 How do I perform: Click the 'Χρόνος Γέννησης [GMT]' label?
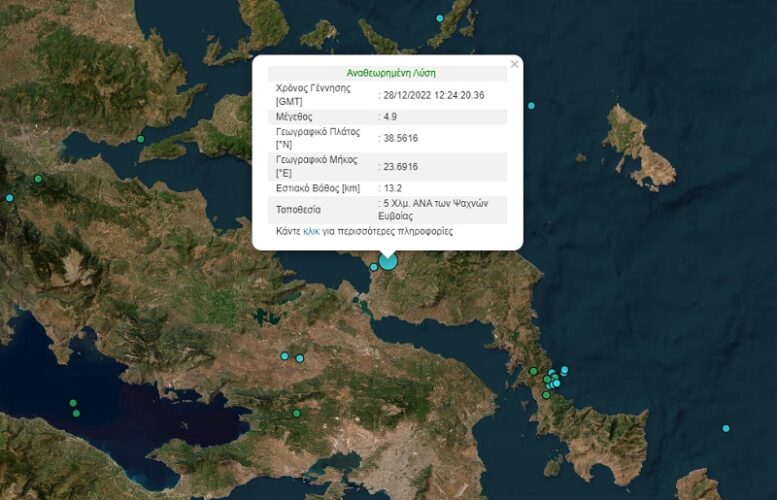click(313, 95)
